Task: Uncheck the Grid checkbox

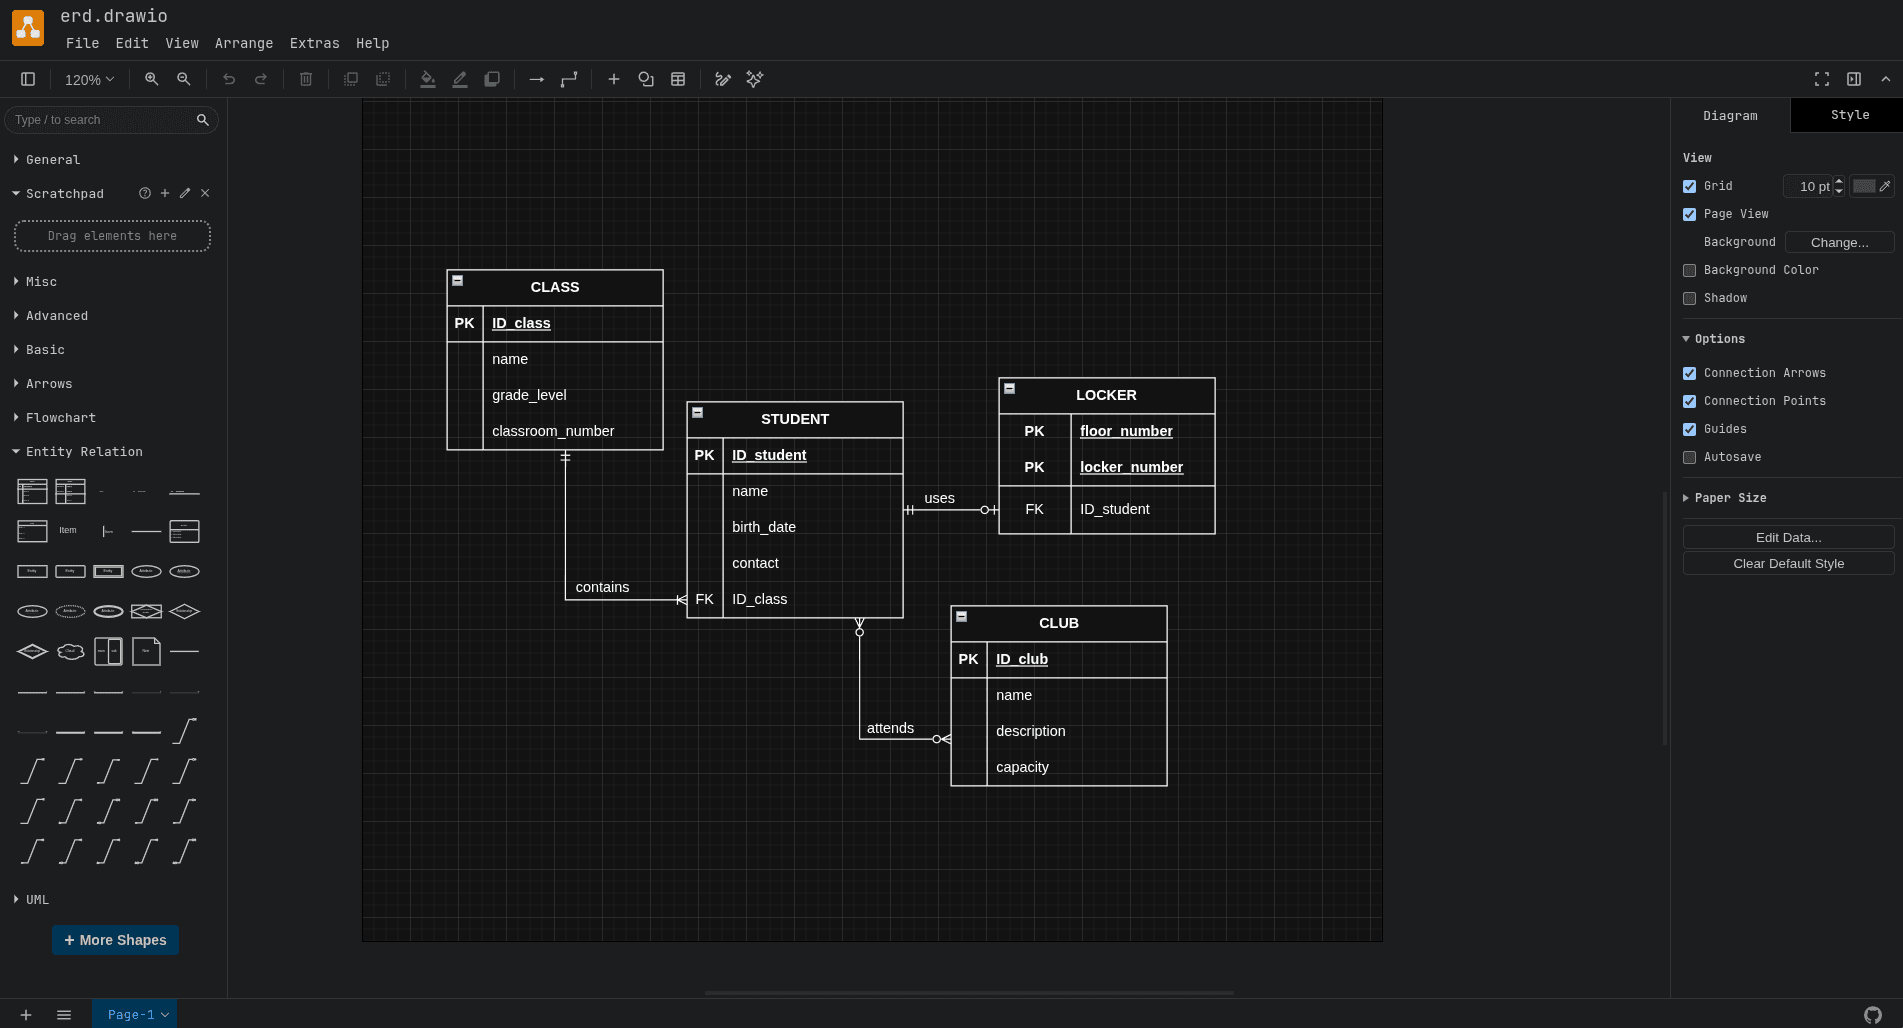Action: click(1690, 186)
